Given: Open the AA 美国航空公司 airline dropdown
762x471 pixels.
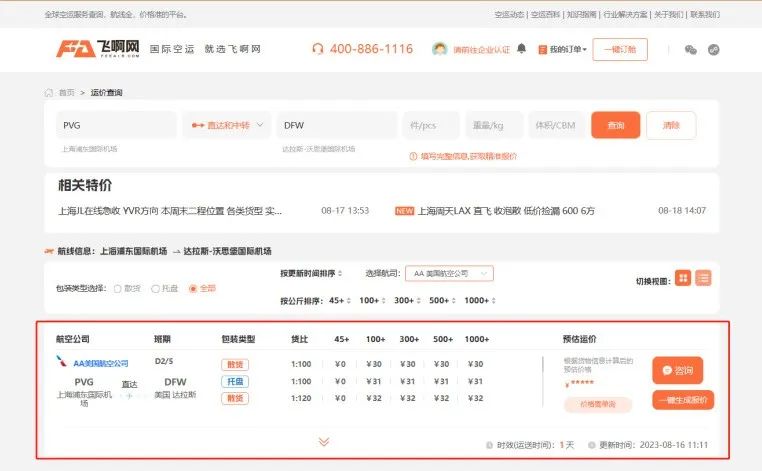Looking at the screenshot, I should click(x=450, y=274).
